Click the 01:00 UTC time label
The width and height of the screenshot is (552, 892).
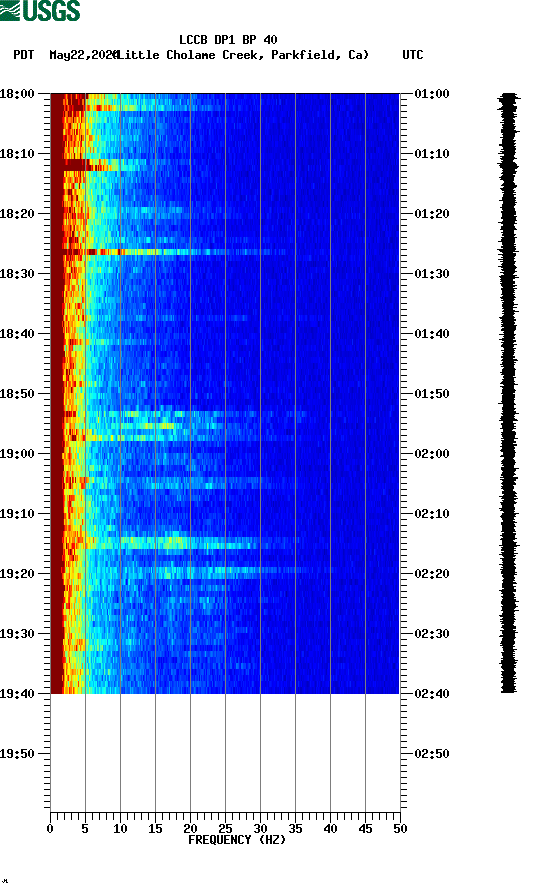click(x=432, y=93)
